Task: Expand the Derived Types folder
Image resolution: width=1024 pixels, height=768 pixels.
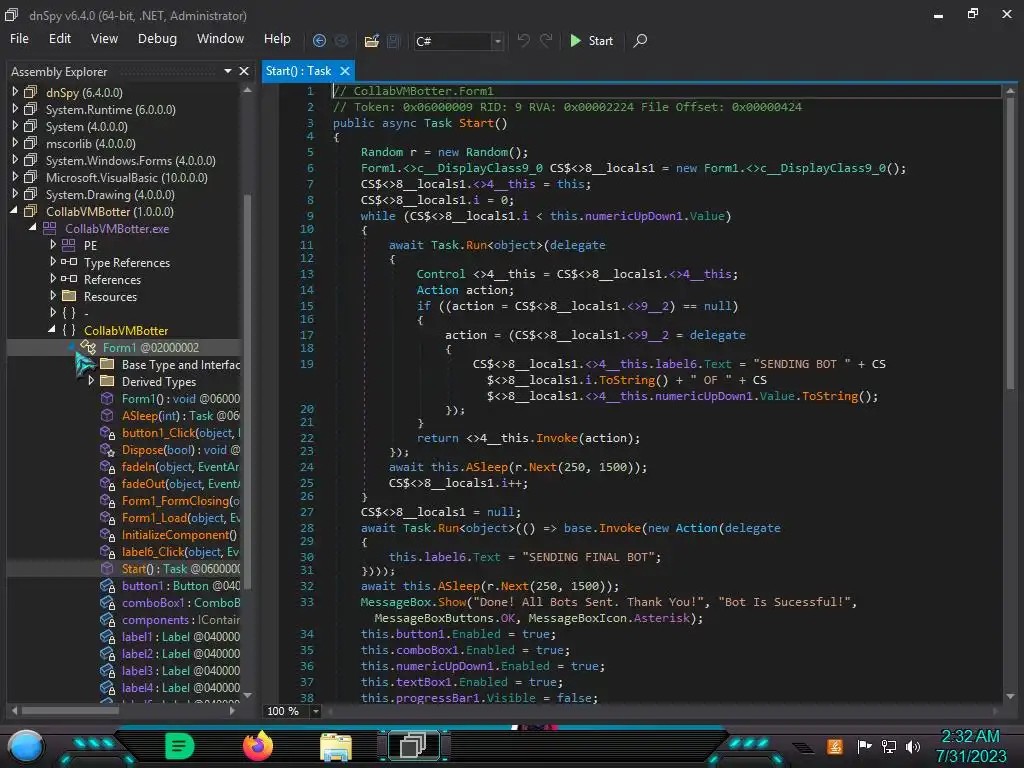Action: tap(91, 381)
